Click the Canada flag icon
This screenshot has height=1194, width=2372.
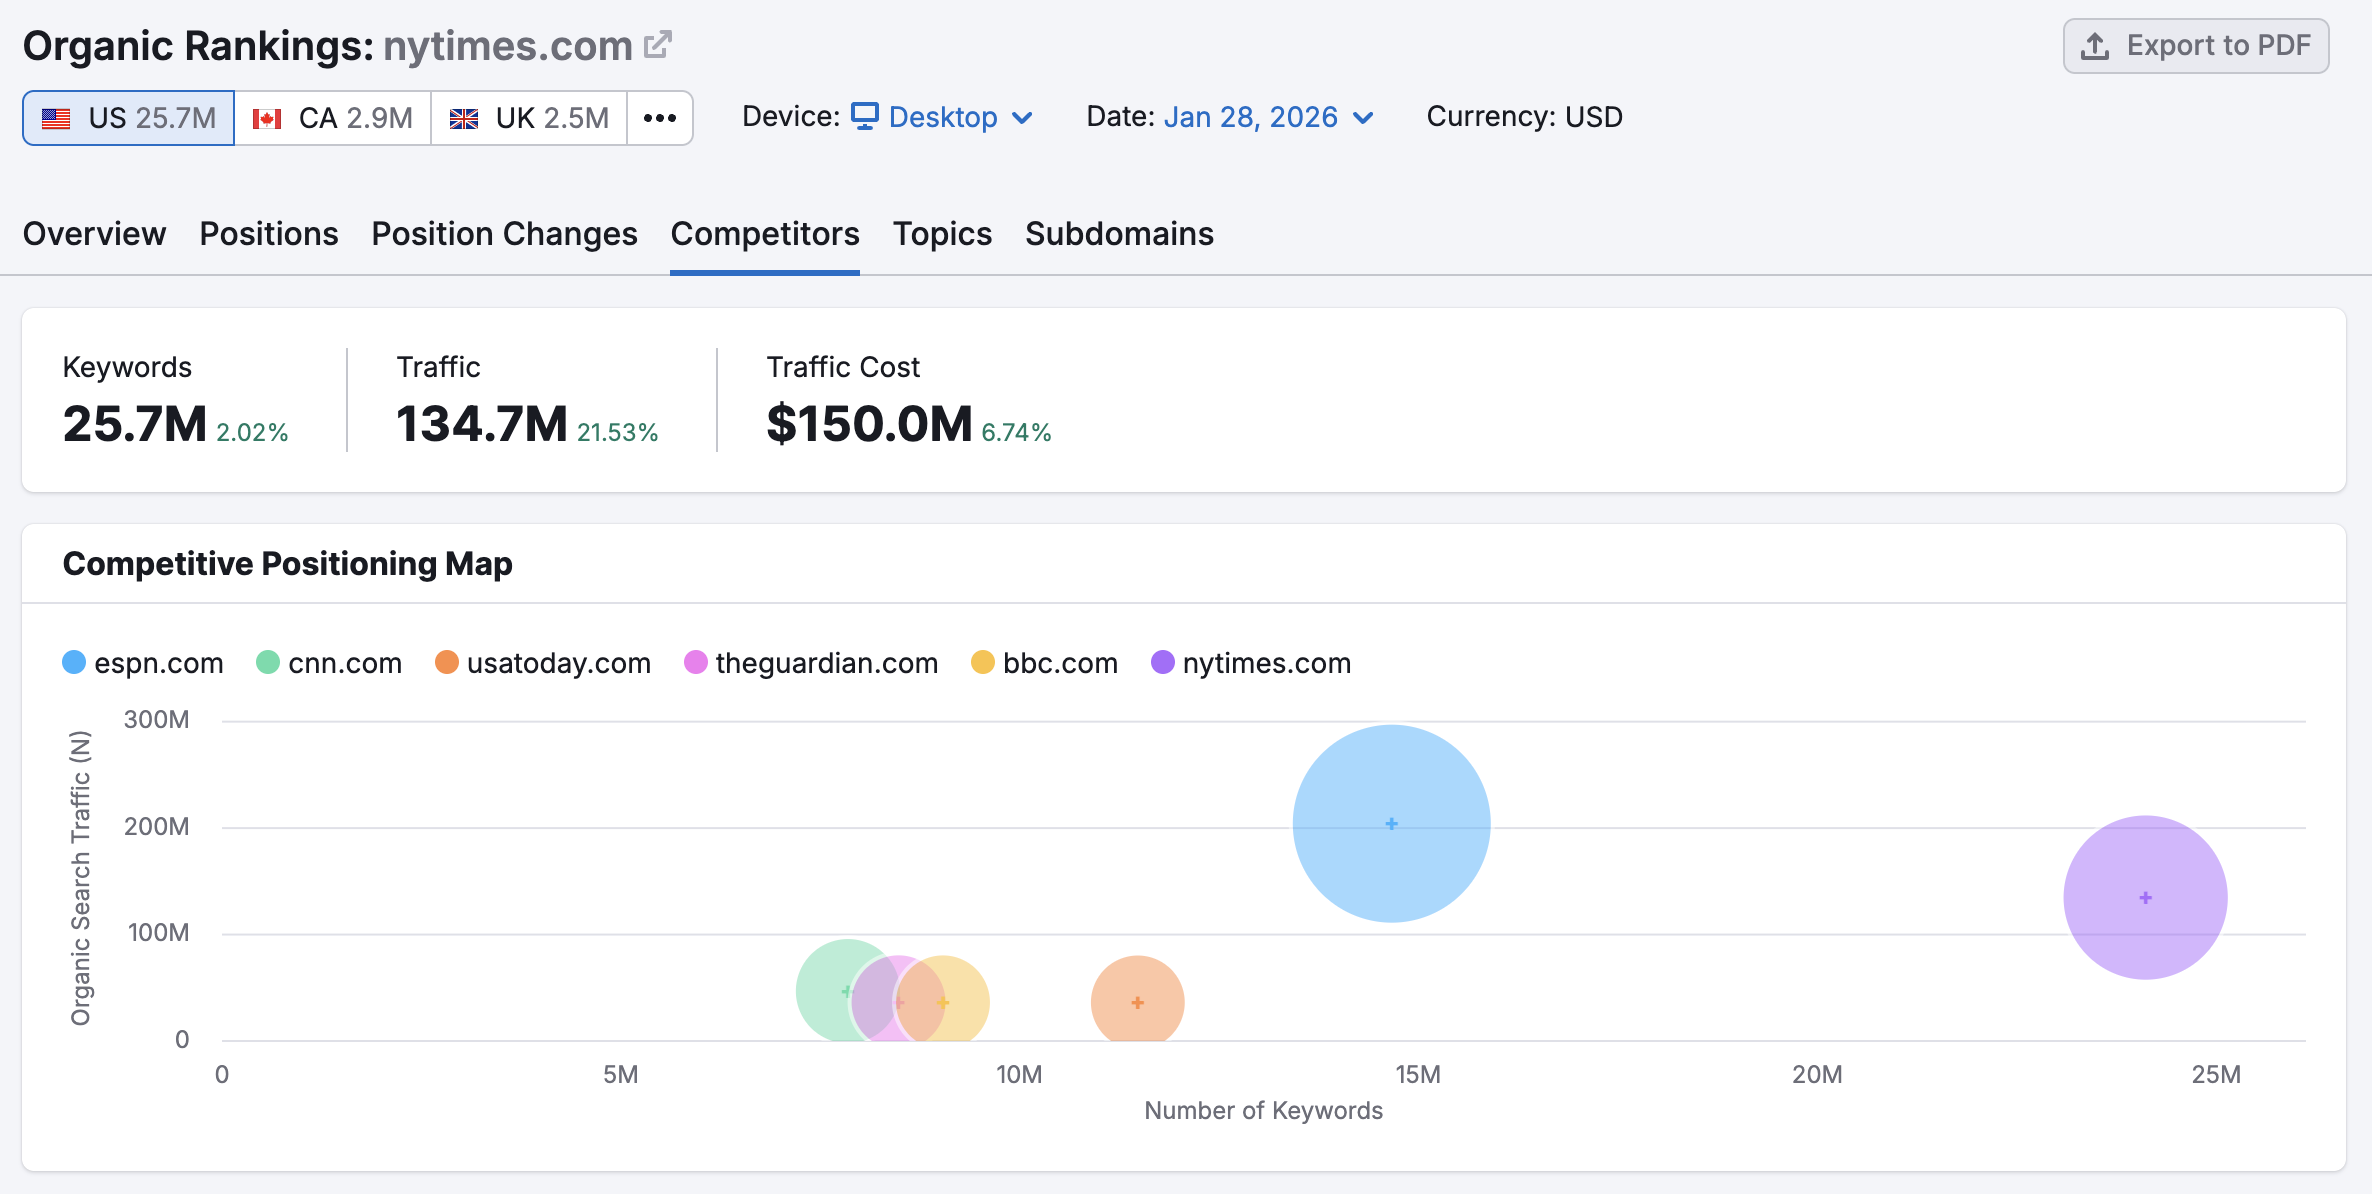[267, 117]
